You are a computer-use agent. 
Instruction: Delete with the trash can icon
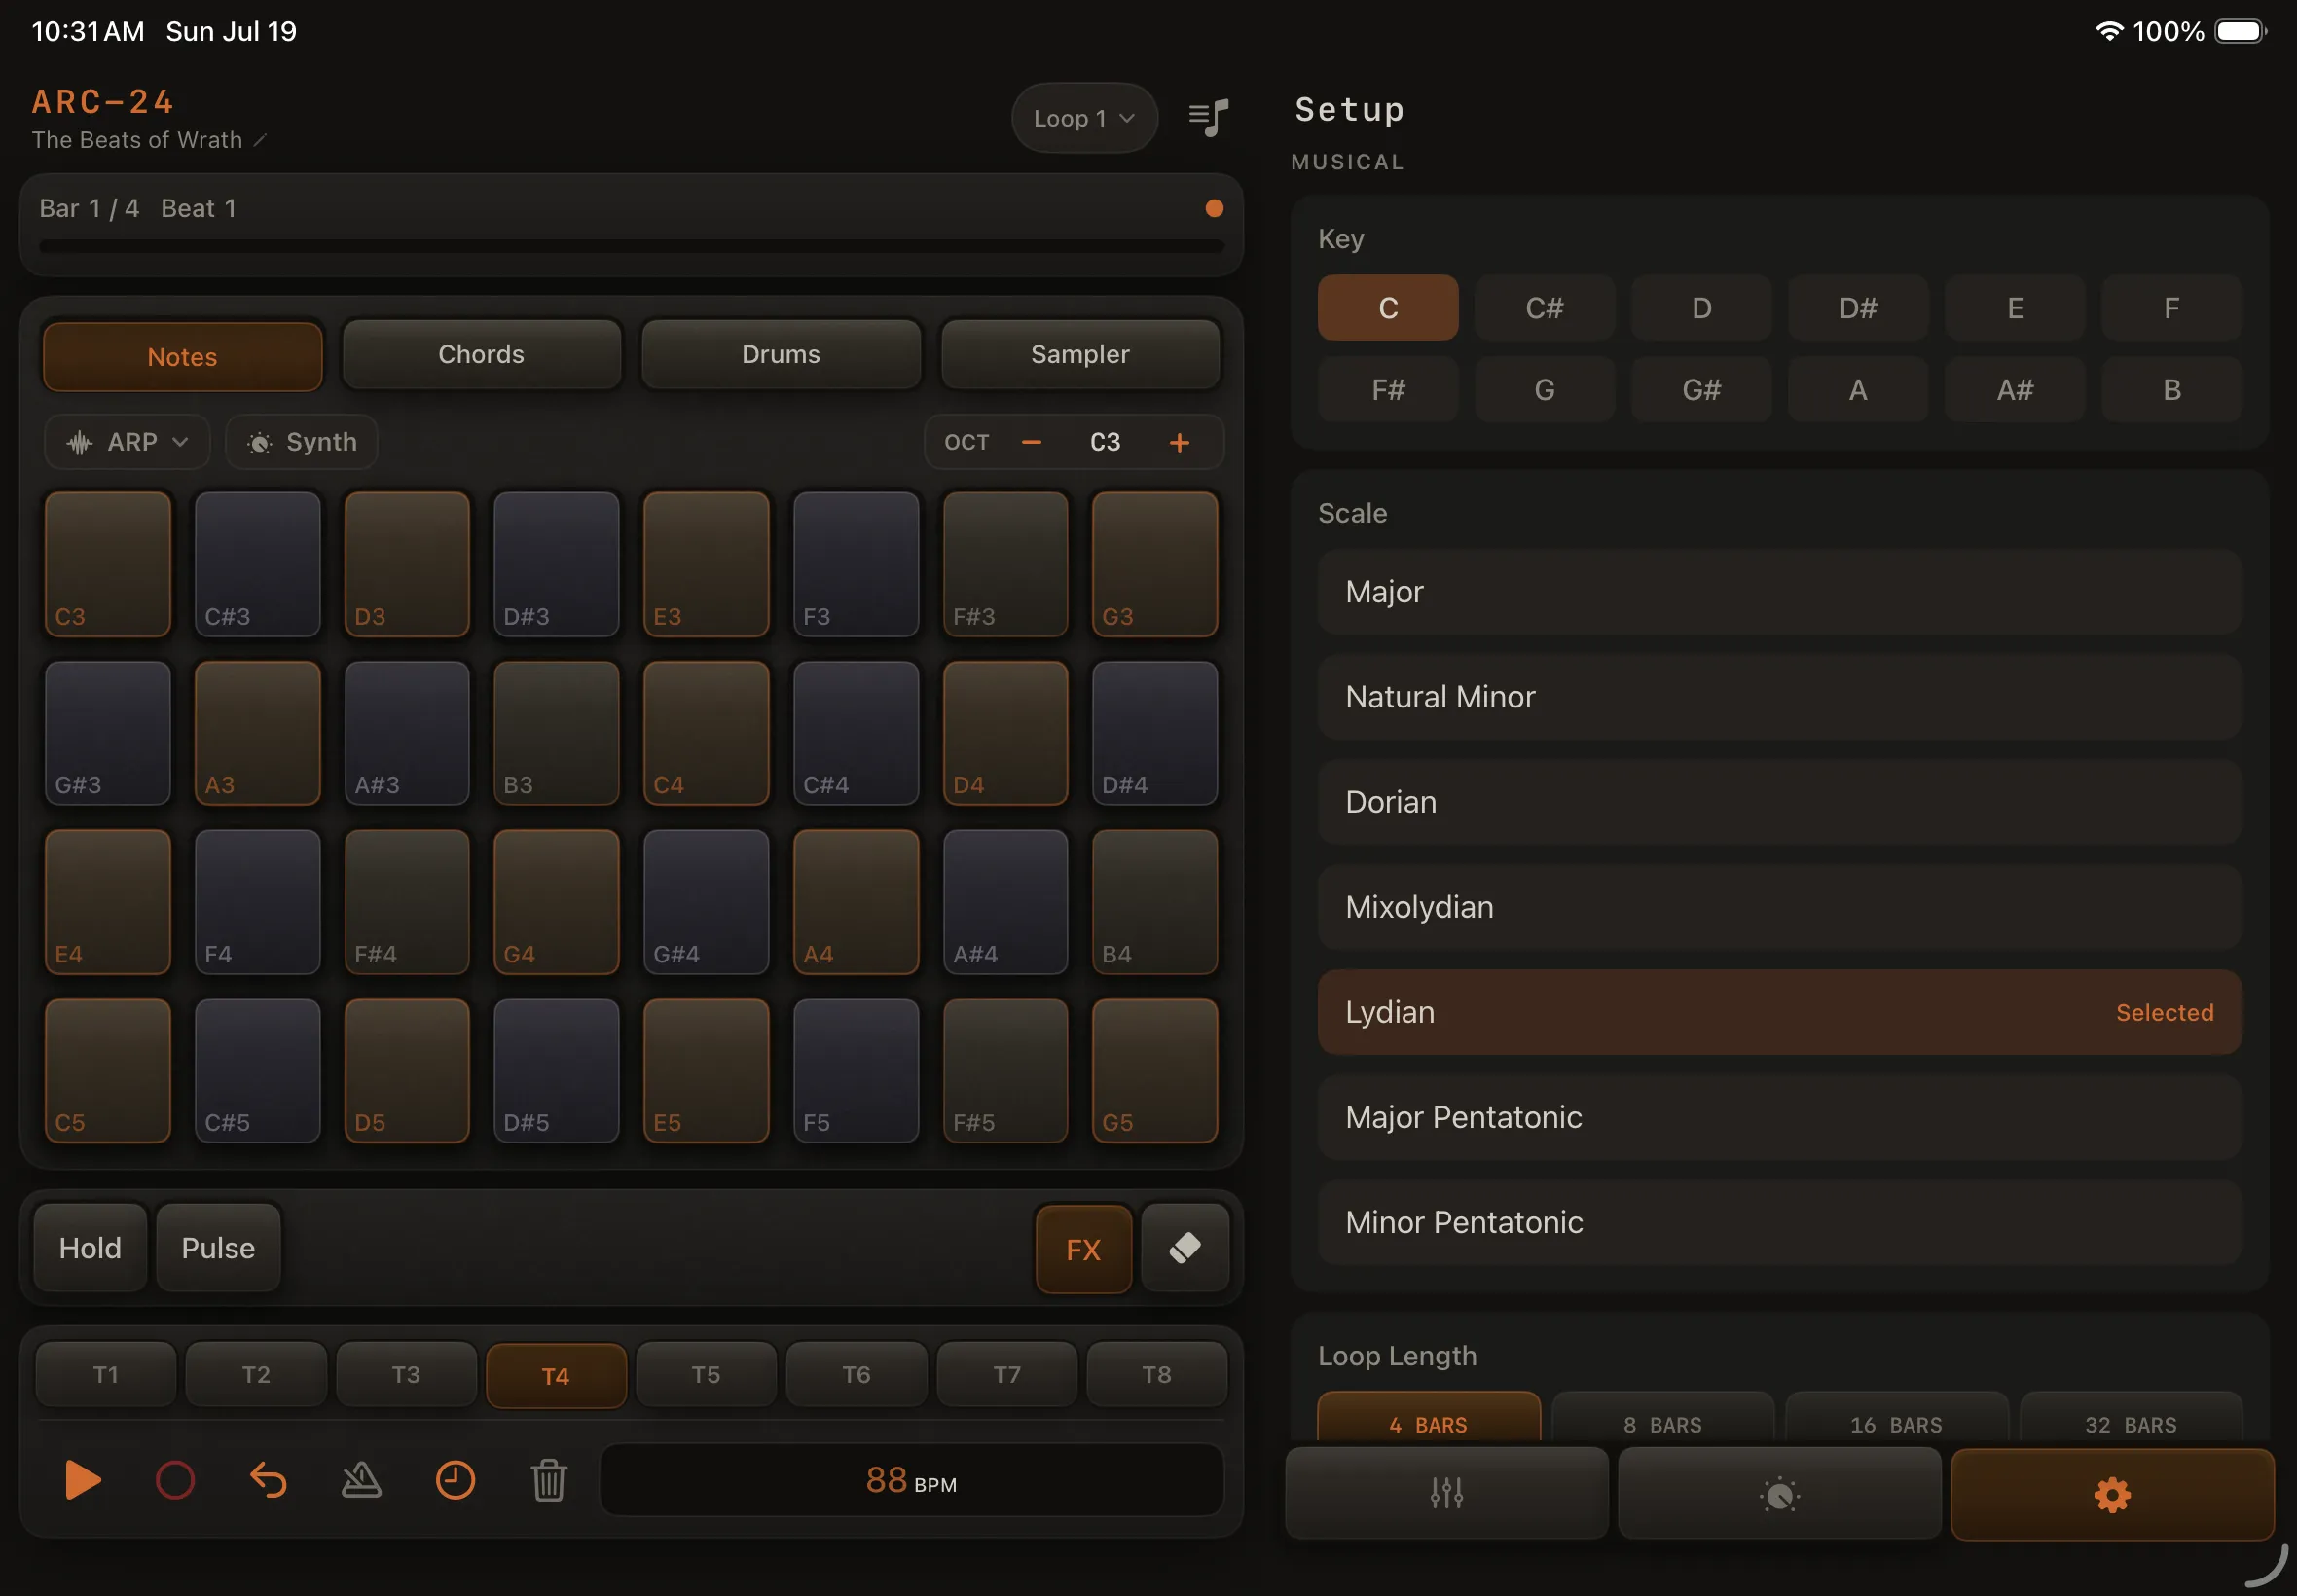click(548, 1480)
